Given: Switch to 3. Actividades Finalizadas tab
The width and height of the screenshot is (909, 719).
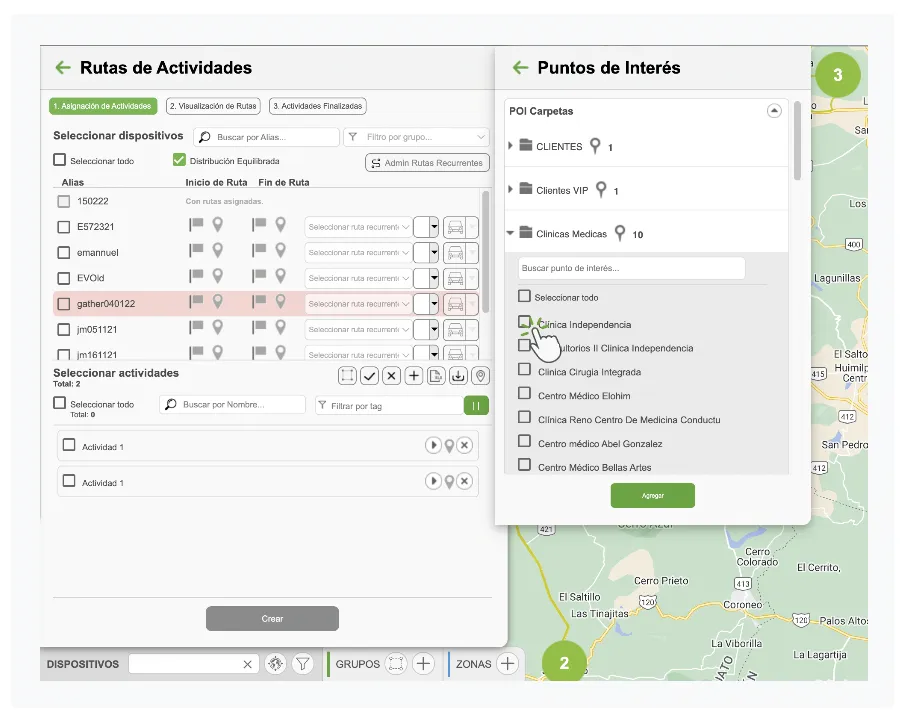Looking at the screenshot, I should (318, 106).
